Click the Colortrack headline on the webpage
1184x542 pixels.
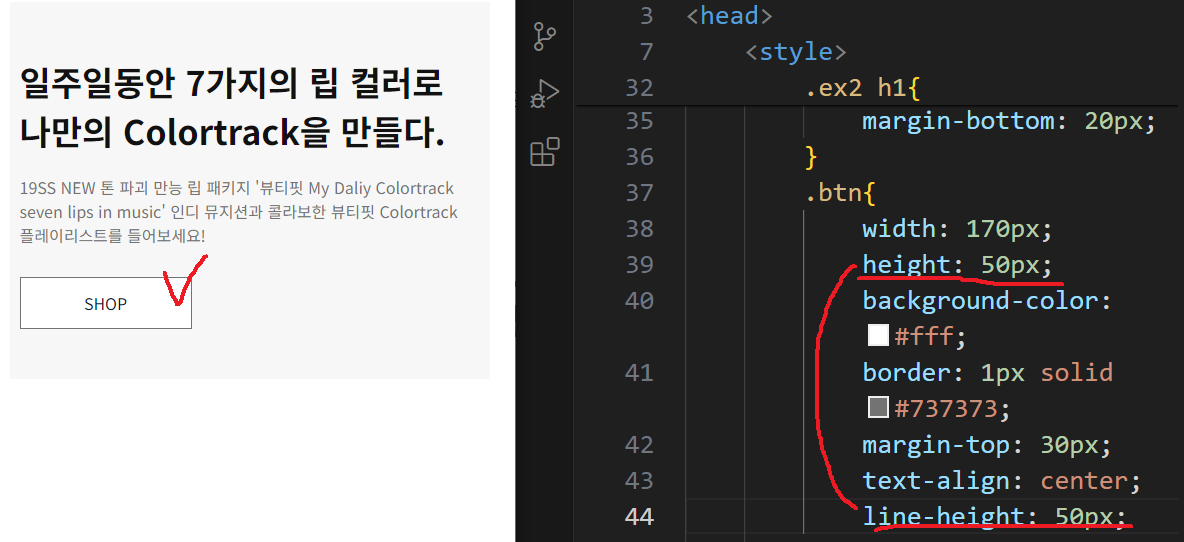[x=232, y=108]
